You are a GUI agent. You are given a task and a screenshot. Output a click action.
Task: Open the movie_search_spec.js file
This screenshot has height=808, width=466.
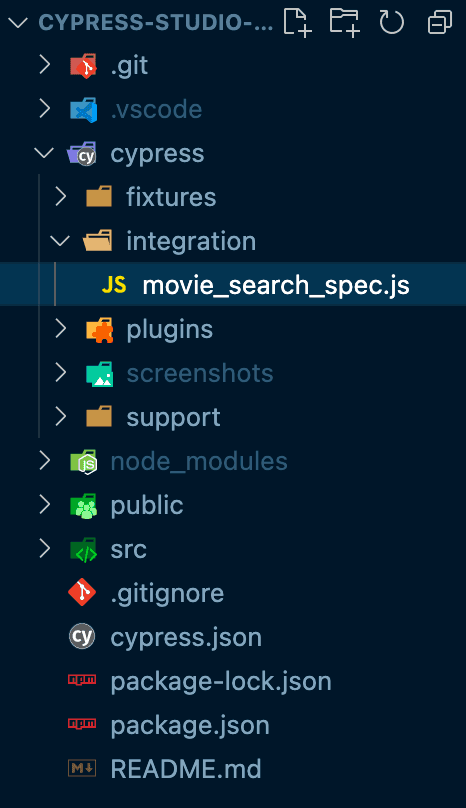coord(276,285)
